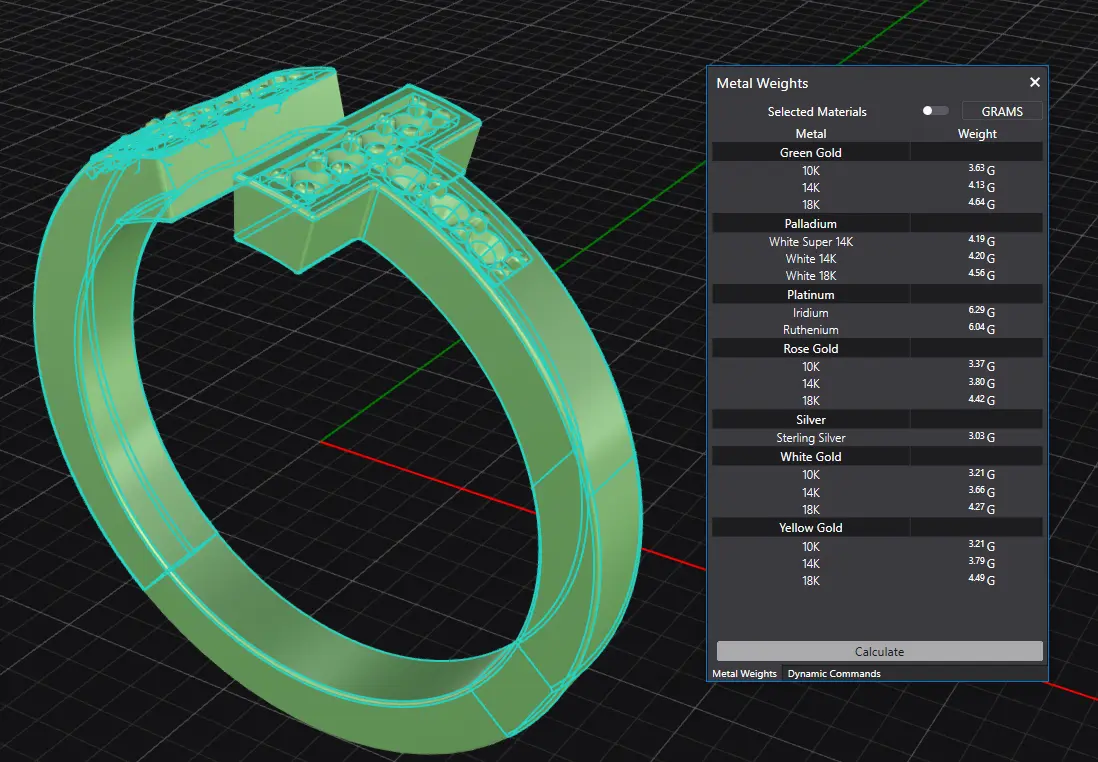1098x762 pixels.
Task: Click the Metal column header
Action: click(810, 133)
